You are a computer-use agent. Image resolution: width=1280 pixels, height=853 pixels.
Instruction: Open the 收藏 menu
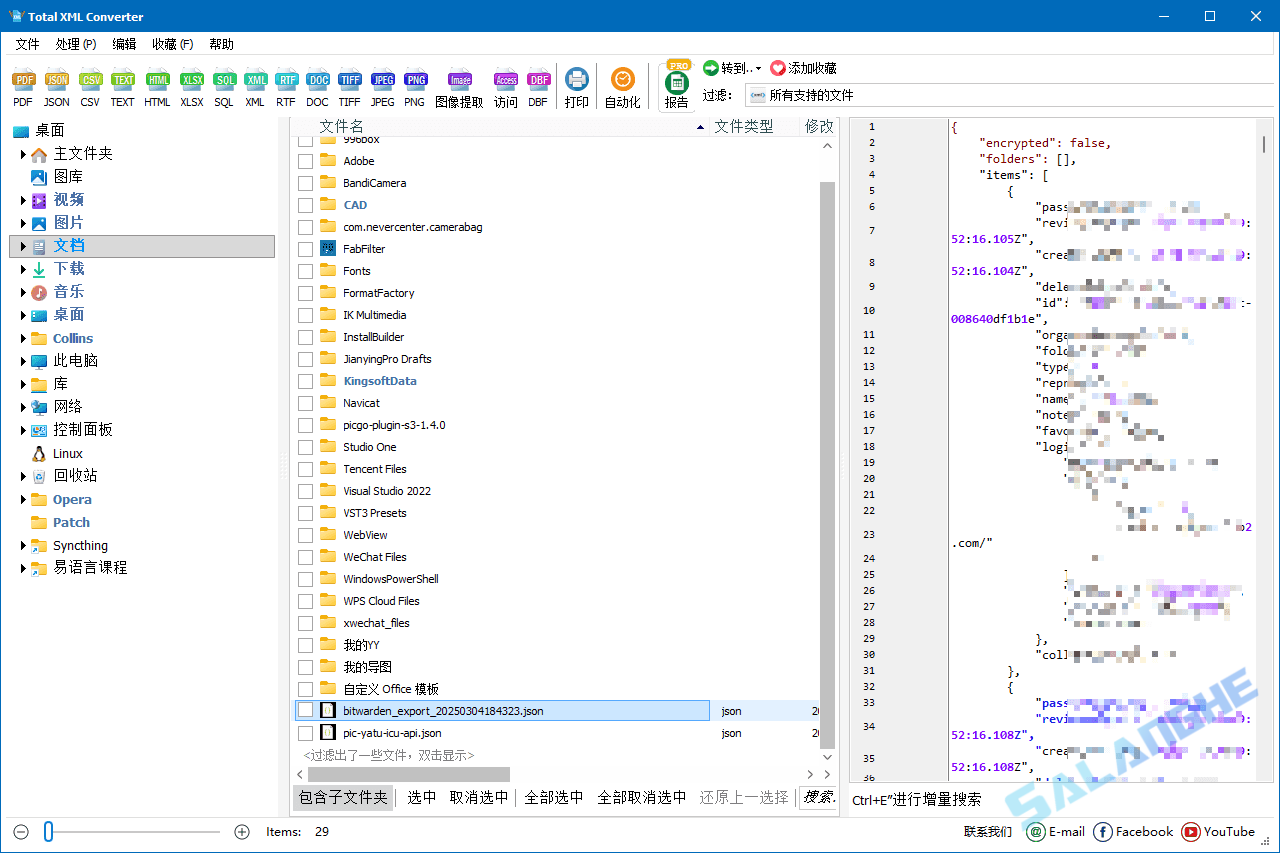[x=172, y=43]
